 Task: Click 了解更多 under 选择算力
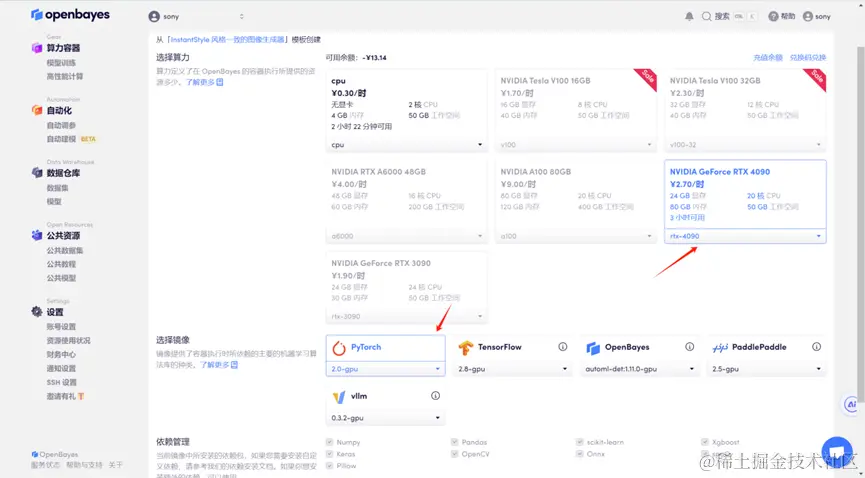204,82
